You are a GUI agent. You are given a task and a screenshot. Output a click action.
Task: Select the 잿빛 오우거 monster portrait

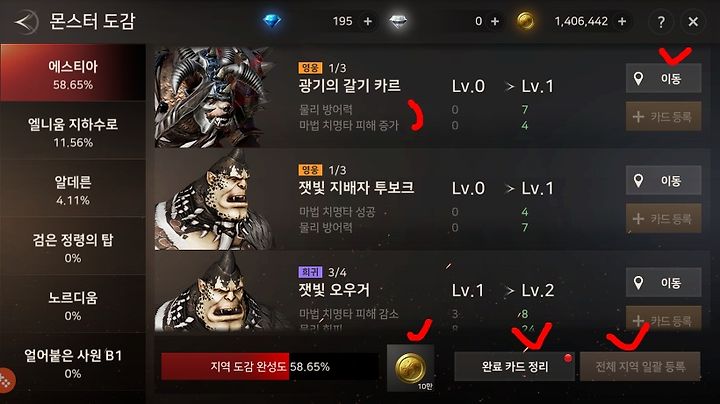tap(215, 291)
